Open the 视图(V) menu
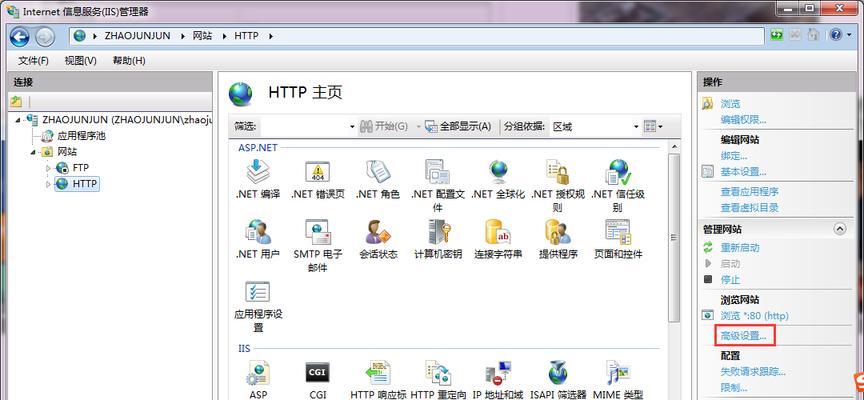The image size is (864, 400). point(80,61)
